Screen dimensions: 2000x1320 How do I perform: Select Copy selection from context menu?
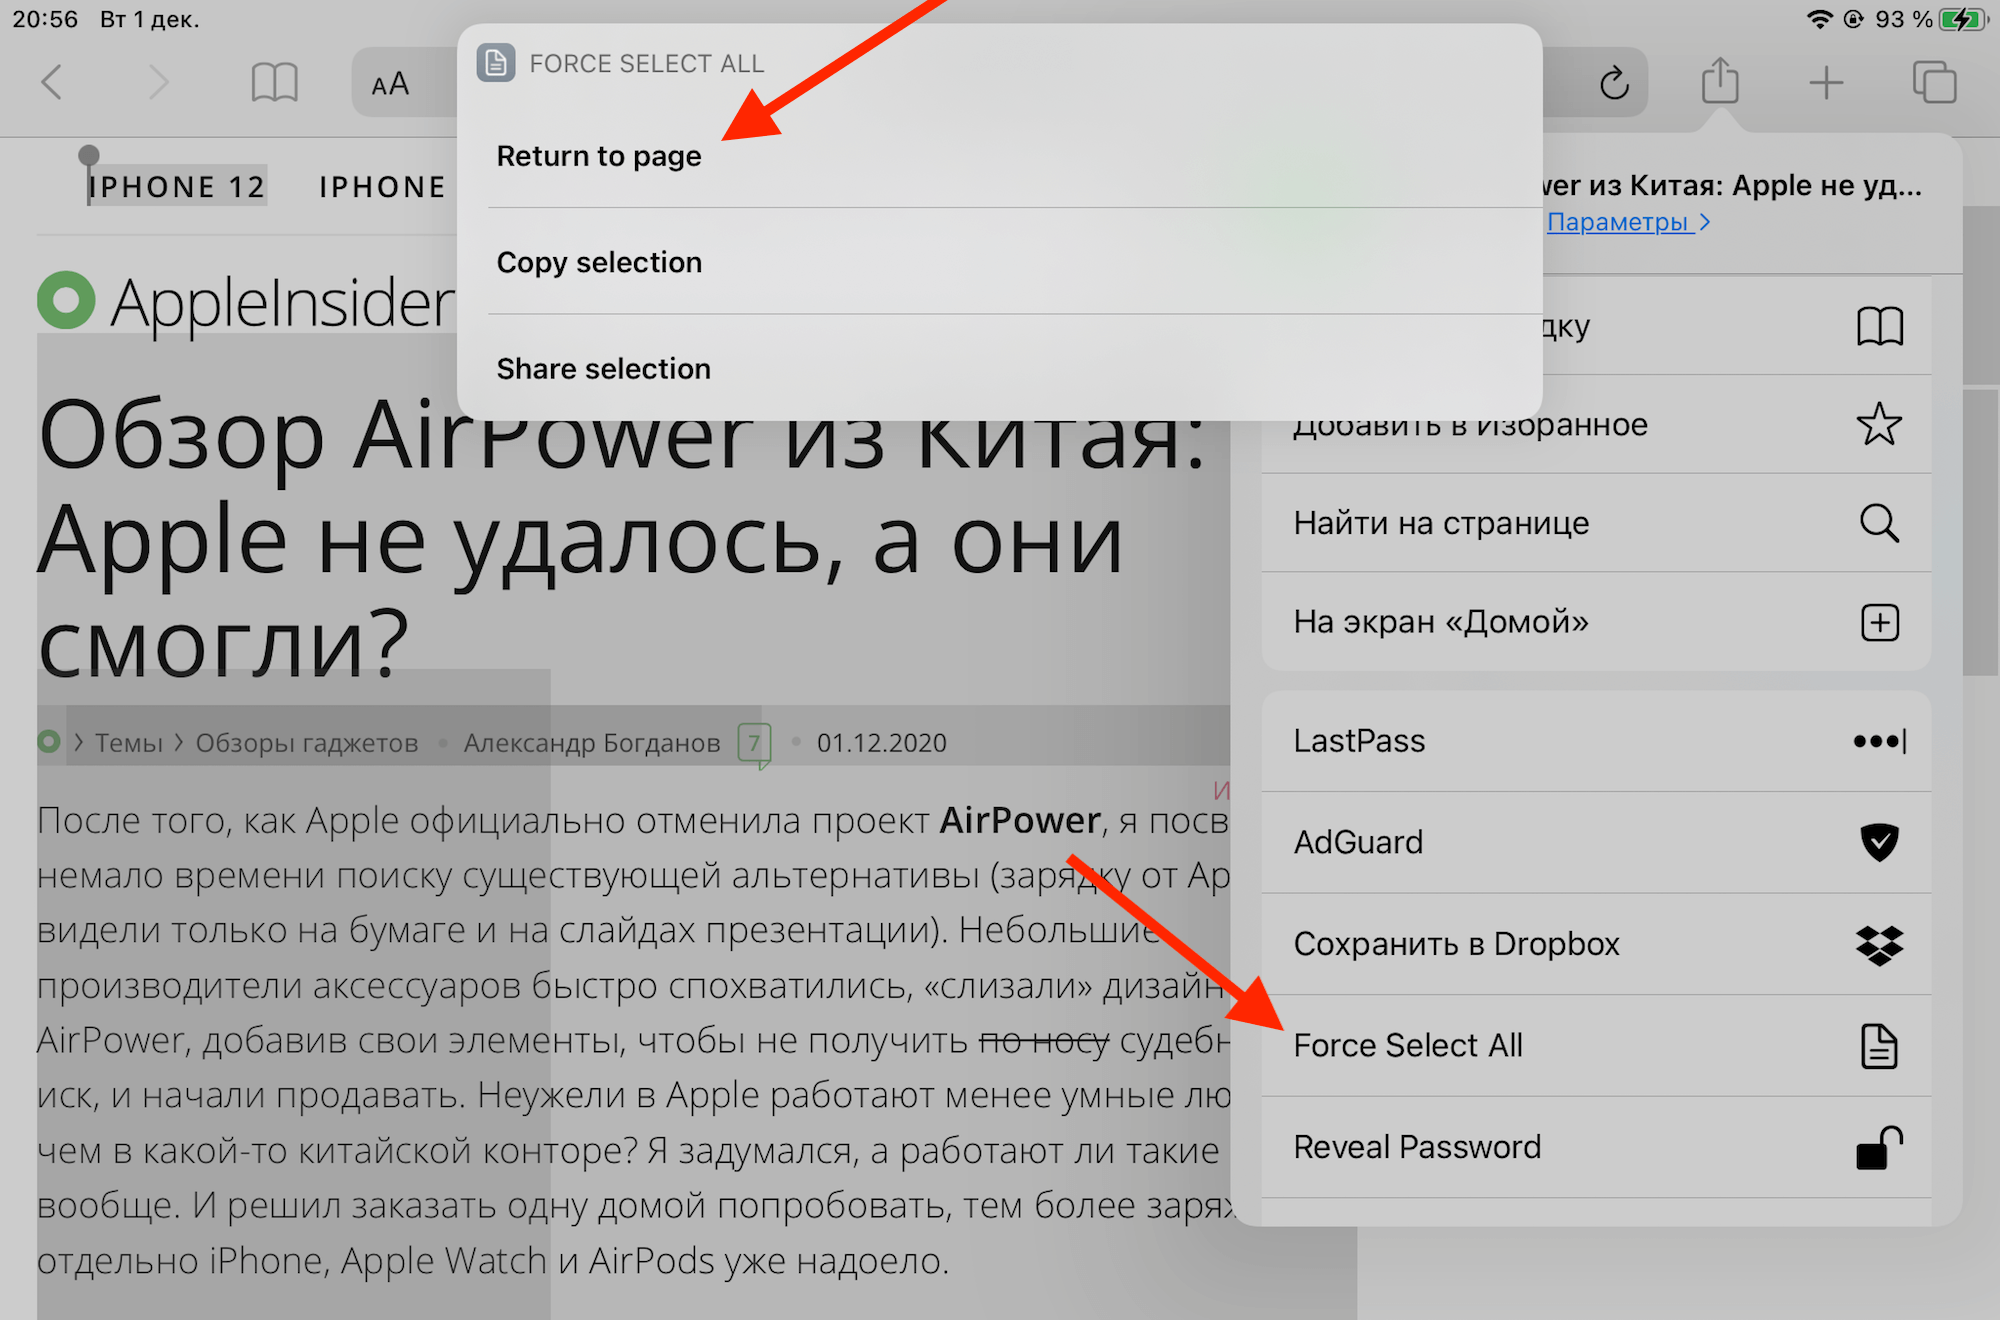598,264
